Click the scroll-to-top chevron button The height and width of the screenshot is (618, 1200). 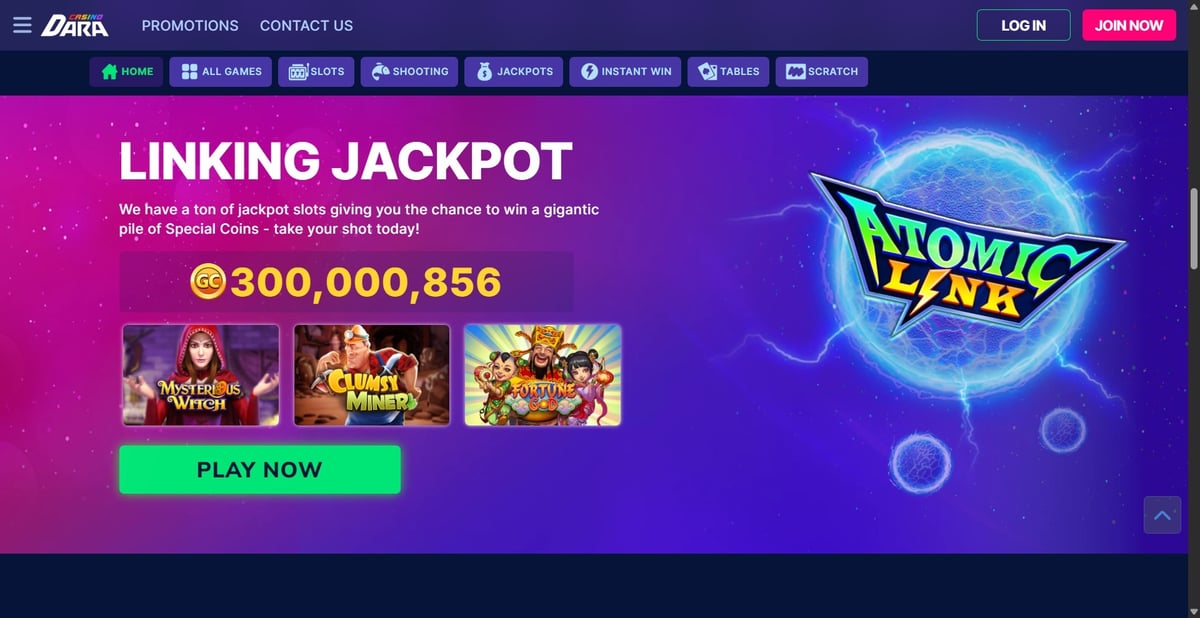(1162, 515)
